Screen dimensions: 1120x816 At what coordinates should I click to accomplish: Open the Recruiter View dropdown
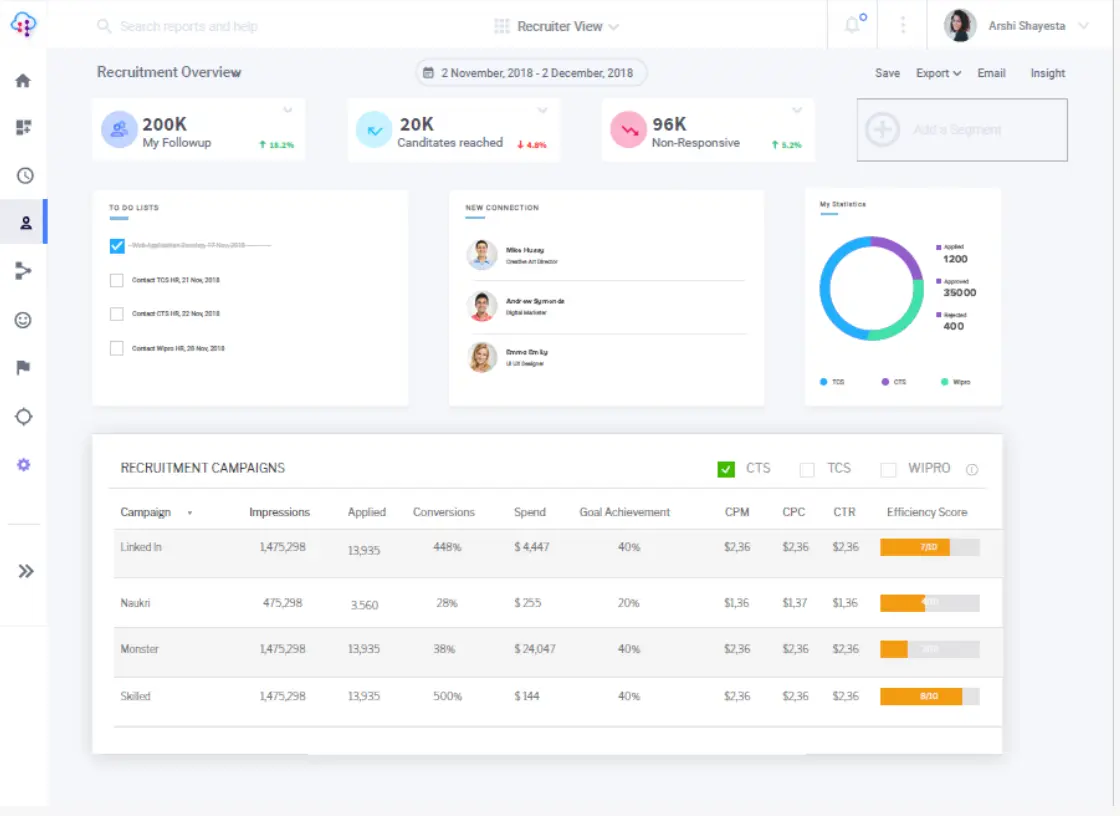click(558, 27)
